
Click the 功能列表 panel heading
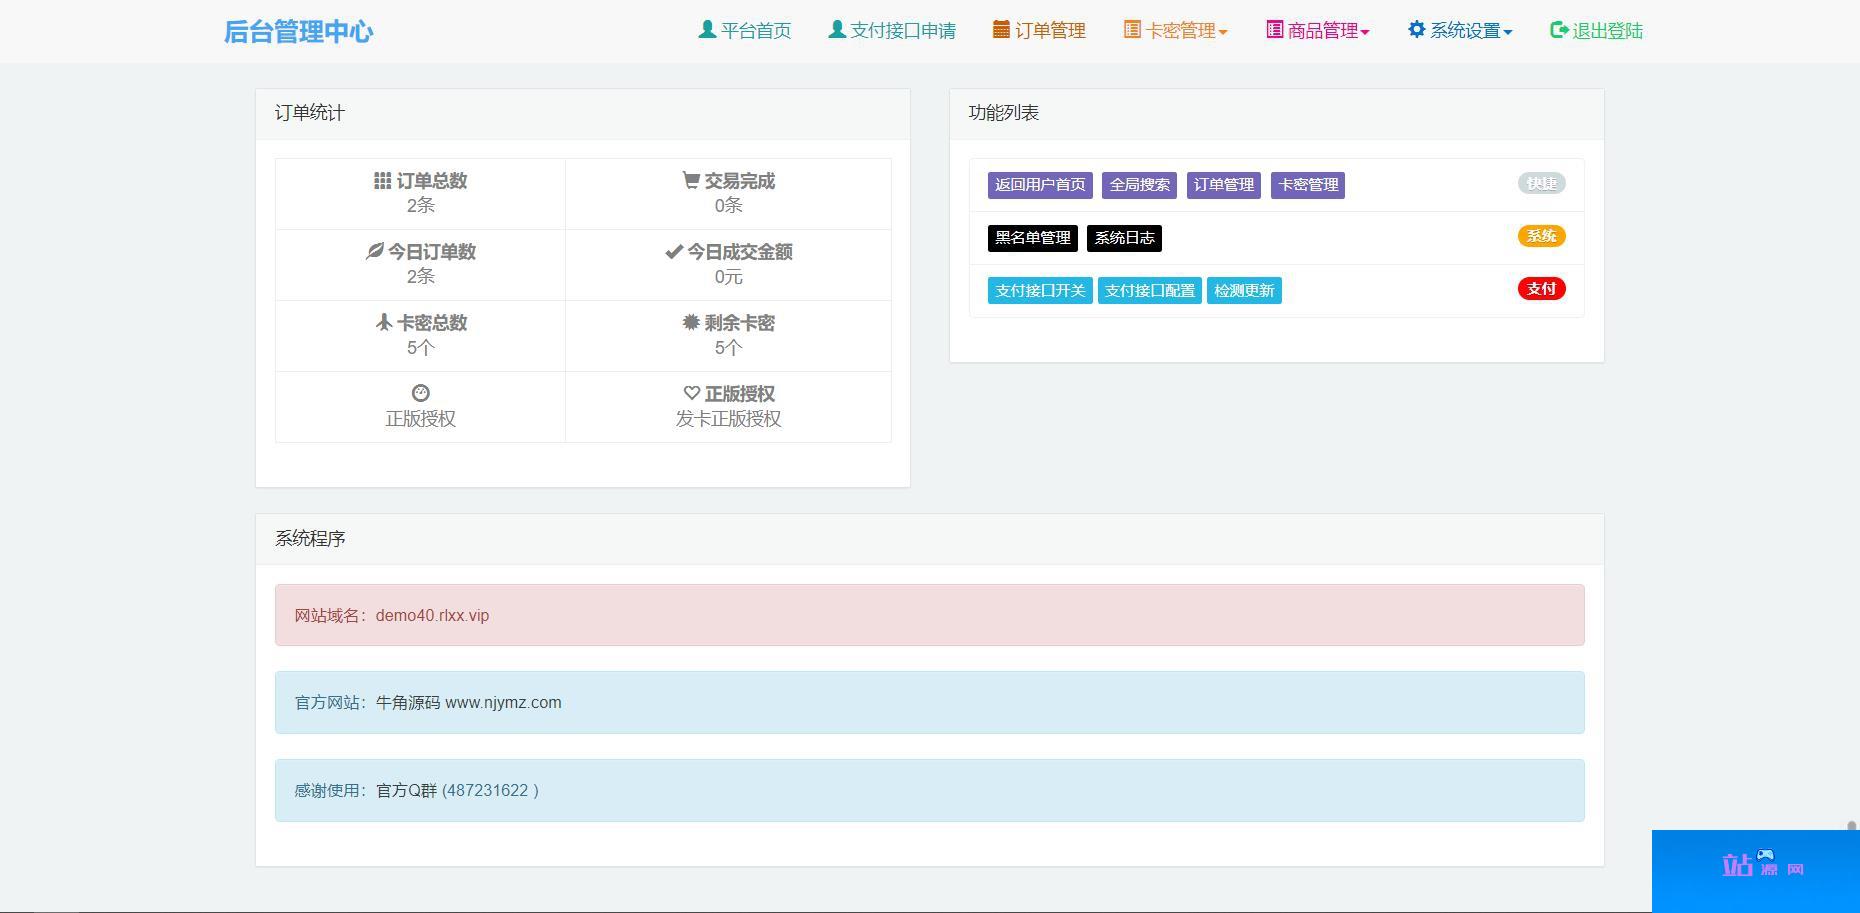click(1004, 113)
